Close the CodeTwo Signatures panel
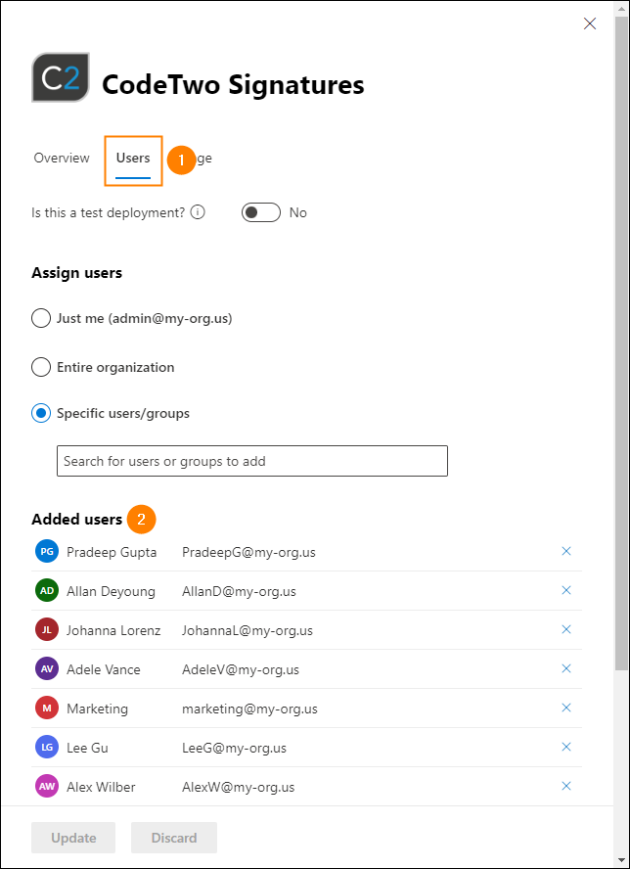Screen dimensions: 630x869 click(590, 24)
